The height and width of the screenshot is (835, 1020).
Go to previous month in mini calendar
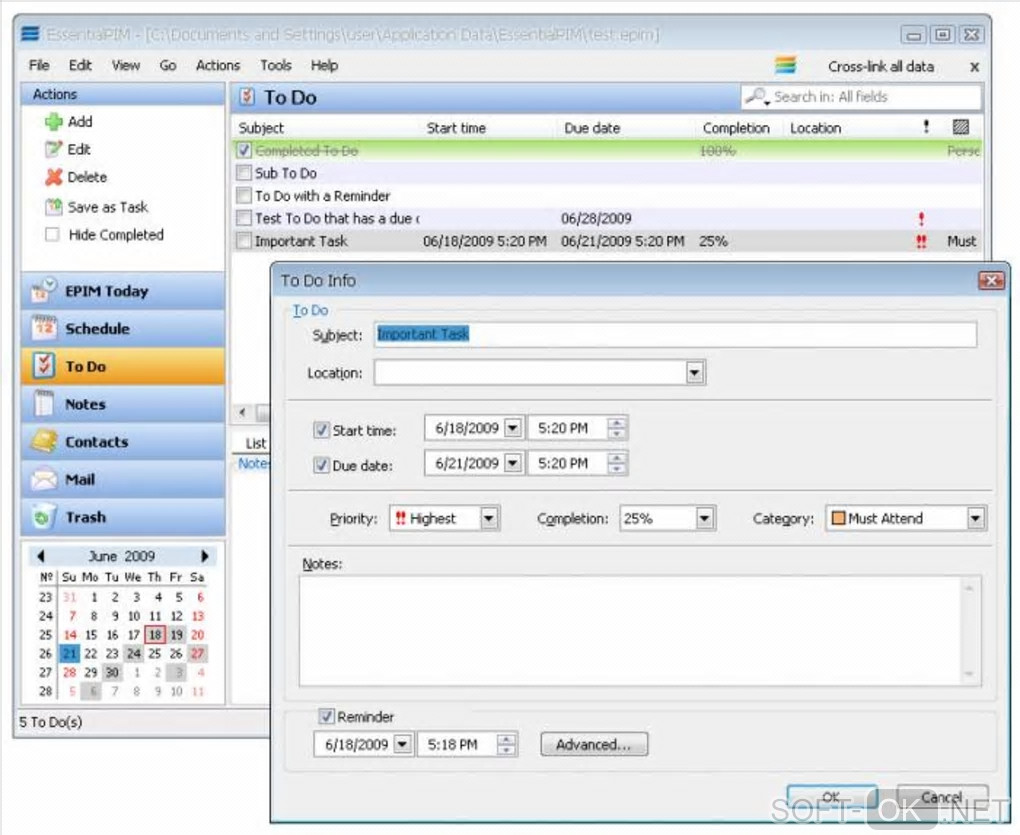(x=41, y=556)
